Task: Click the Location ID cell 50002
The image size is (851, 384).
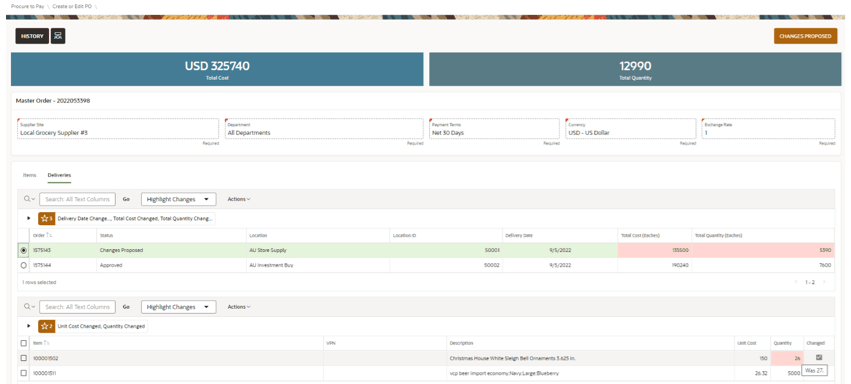Action: 446,265
